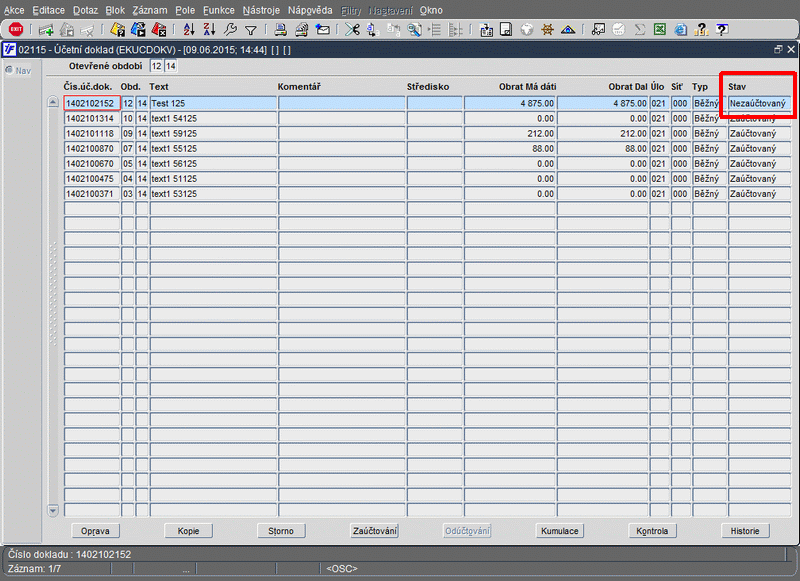This screenshot has height=581, width=800.
Task: Click the scroll up arrow of records list
Action: tap(53, 102)
